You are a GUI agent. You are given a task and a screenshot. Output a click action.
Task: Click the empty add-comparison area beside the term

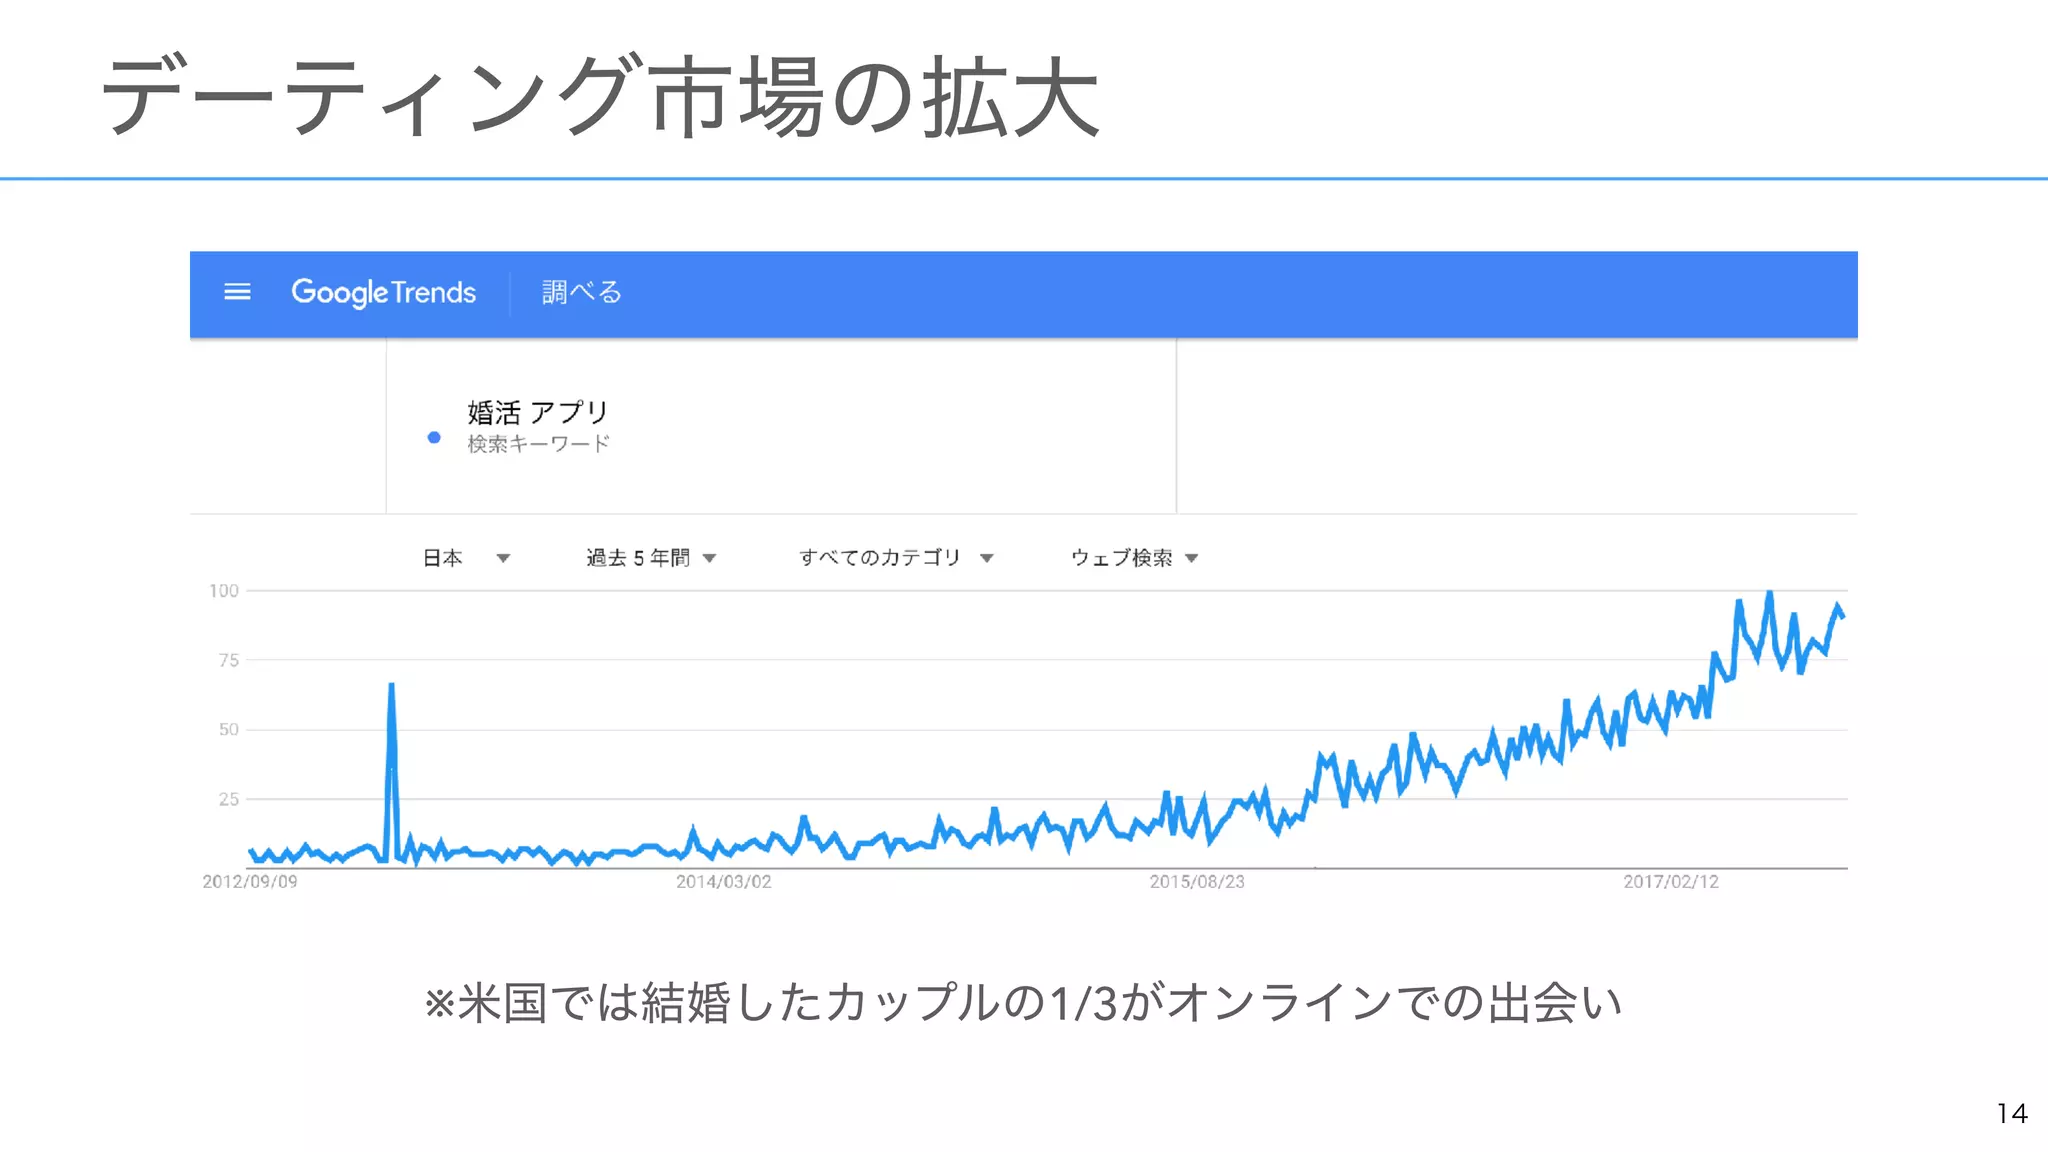1517,426
